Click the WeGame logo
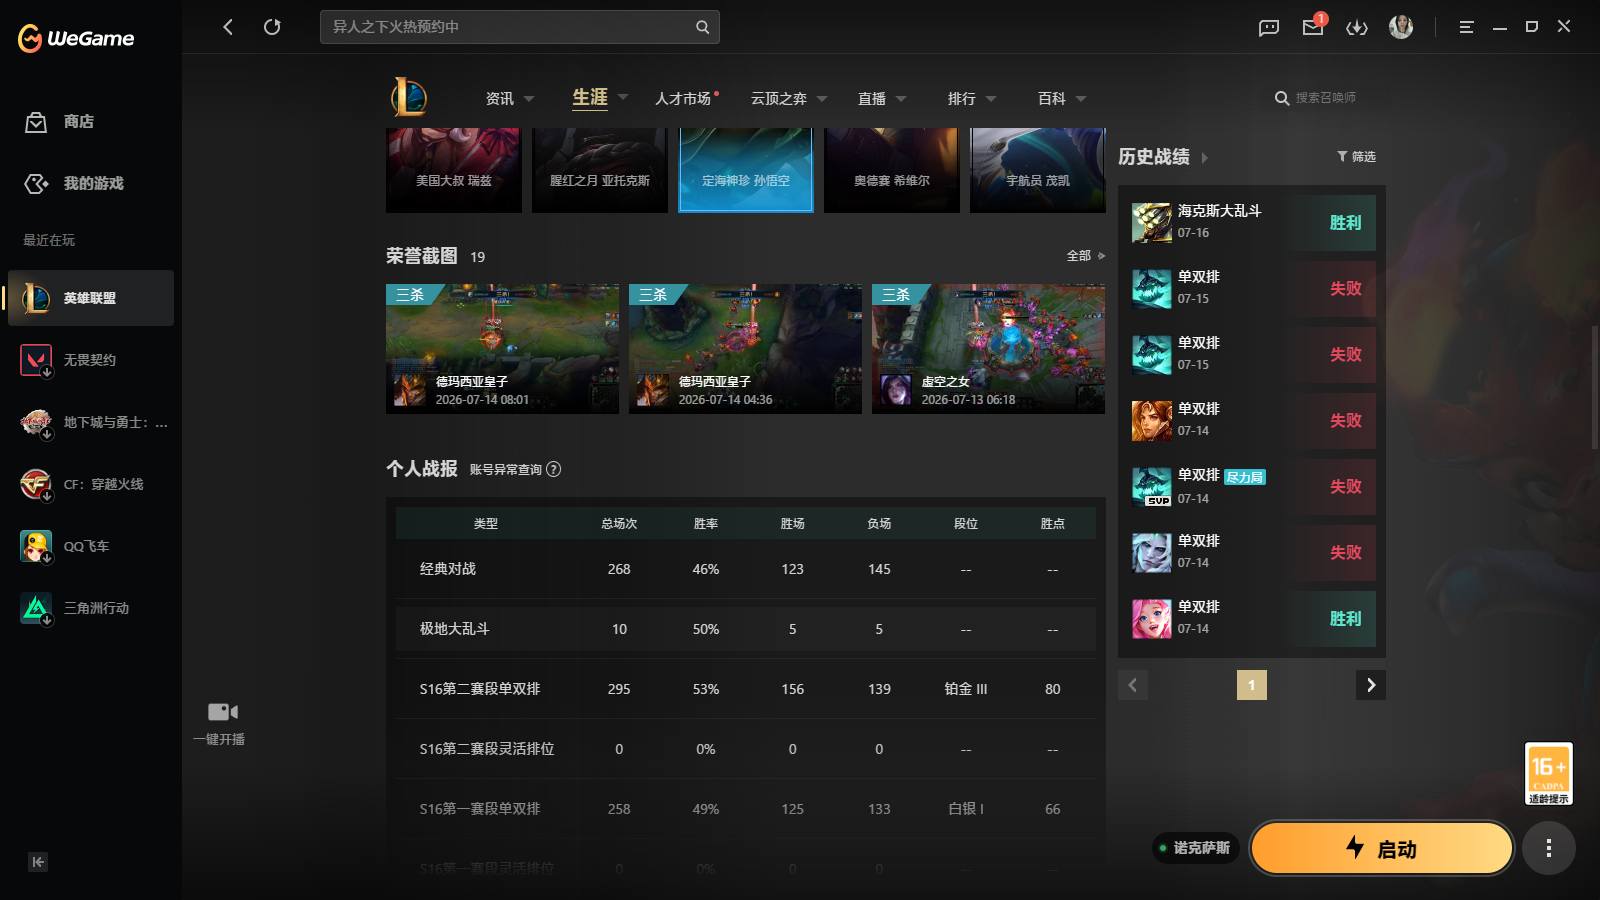Screen dimensions: 1600x900 pos(76,38)
